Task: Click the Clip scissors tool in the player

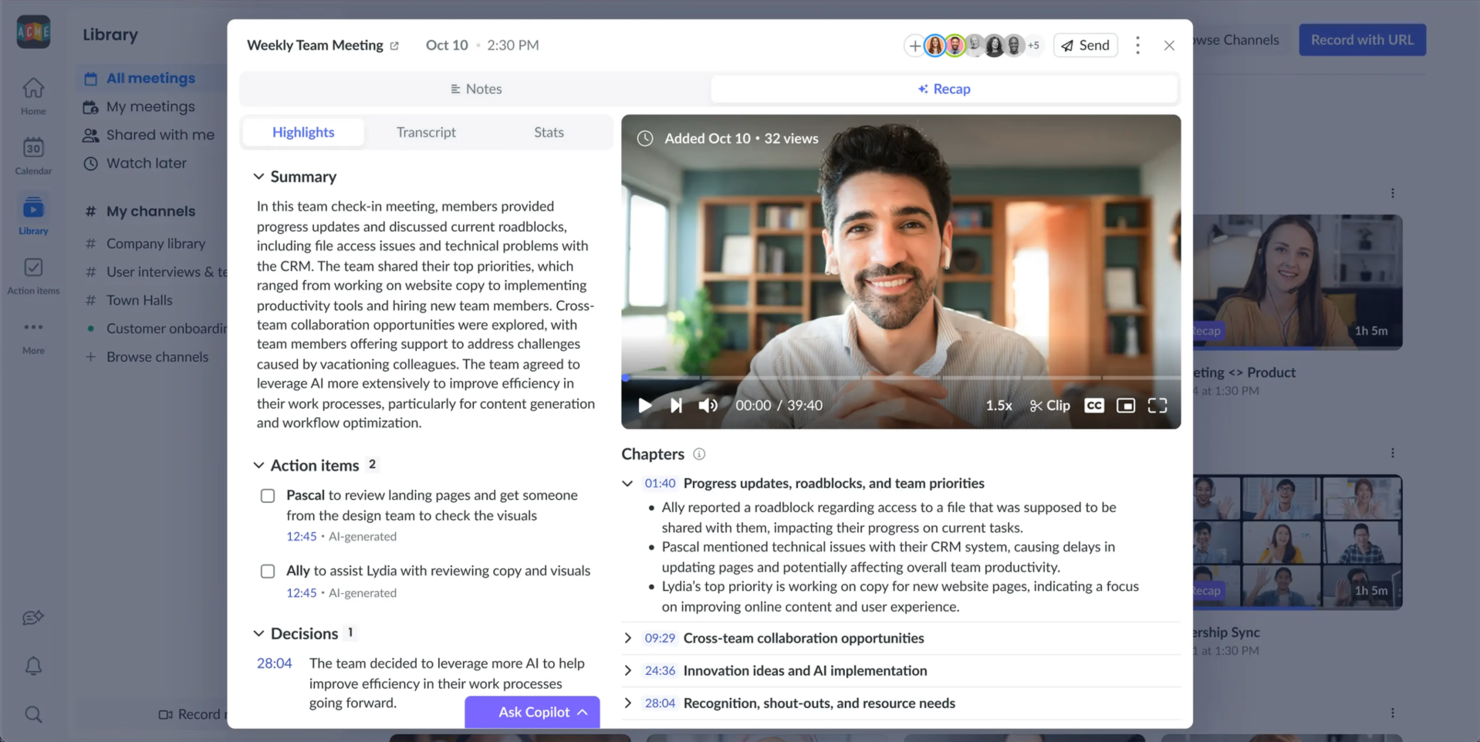Action: [1049, 405]
